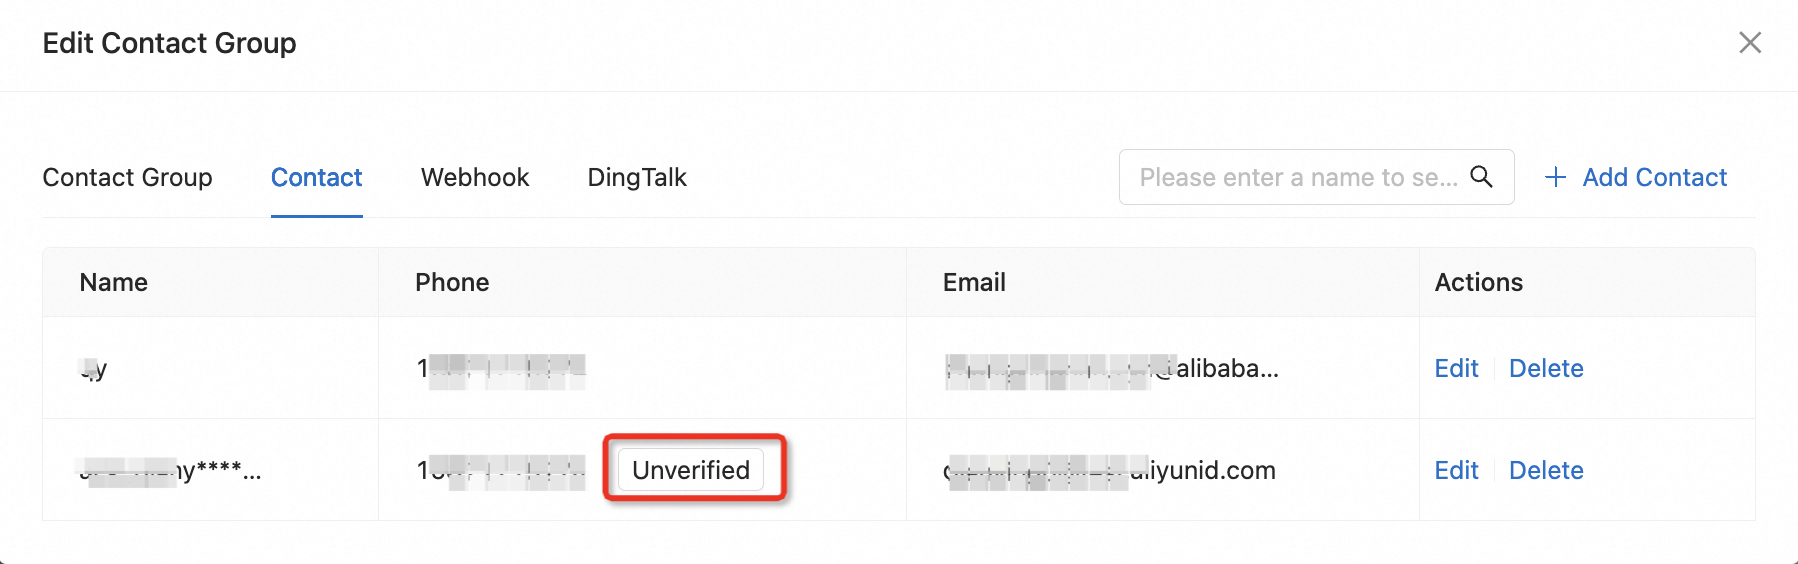Edit the contact with alibaba email
The image size is (1798, 564).
tap(1456, 368)
